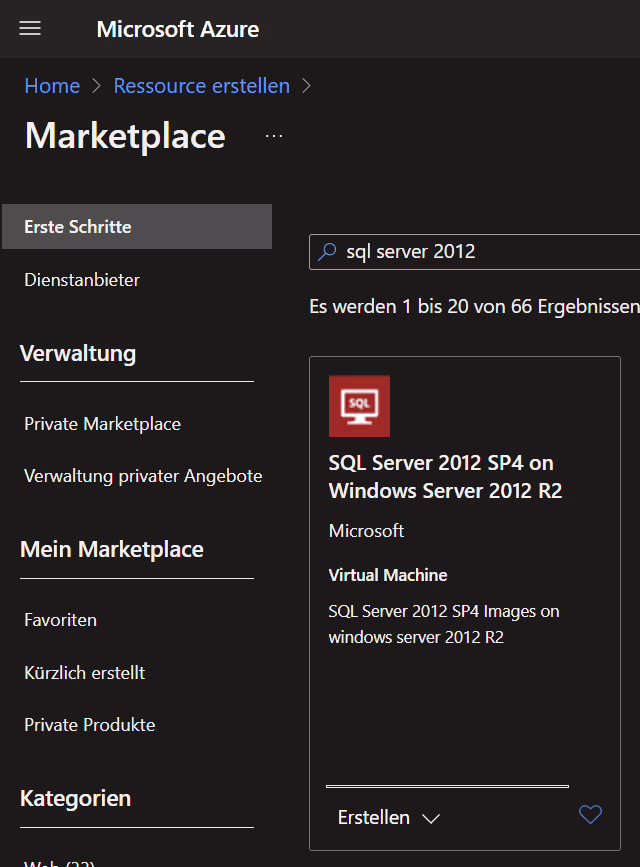
Task: Open SQL Server 2012 SP4 card title
Action: pyautogui.click(x=445, y=477)
